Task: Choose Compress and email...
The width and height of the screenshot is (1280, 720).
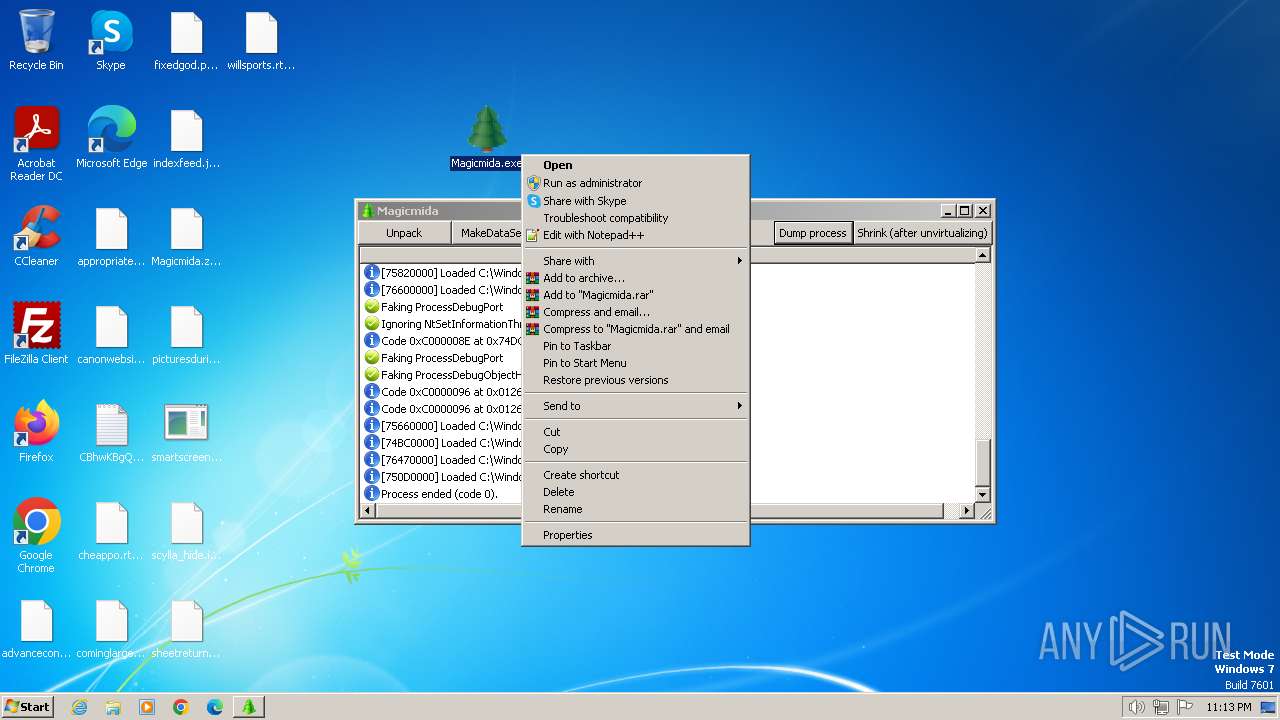Action: pos(636,312)
